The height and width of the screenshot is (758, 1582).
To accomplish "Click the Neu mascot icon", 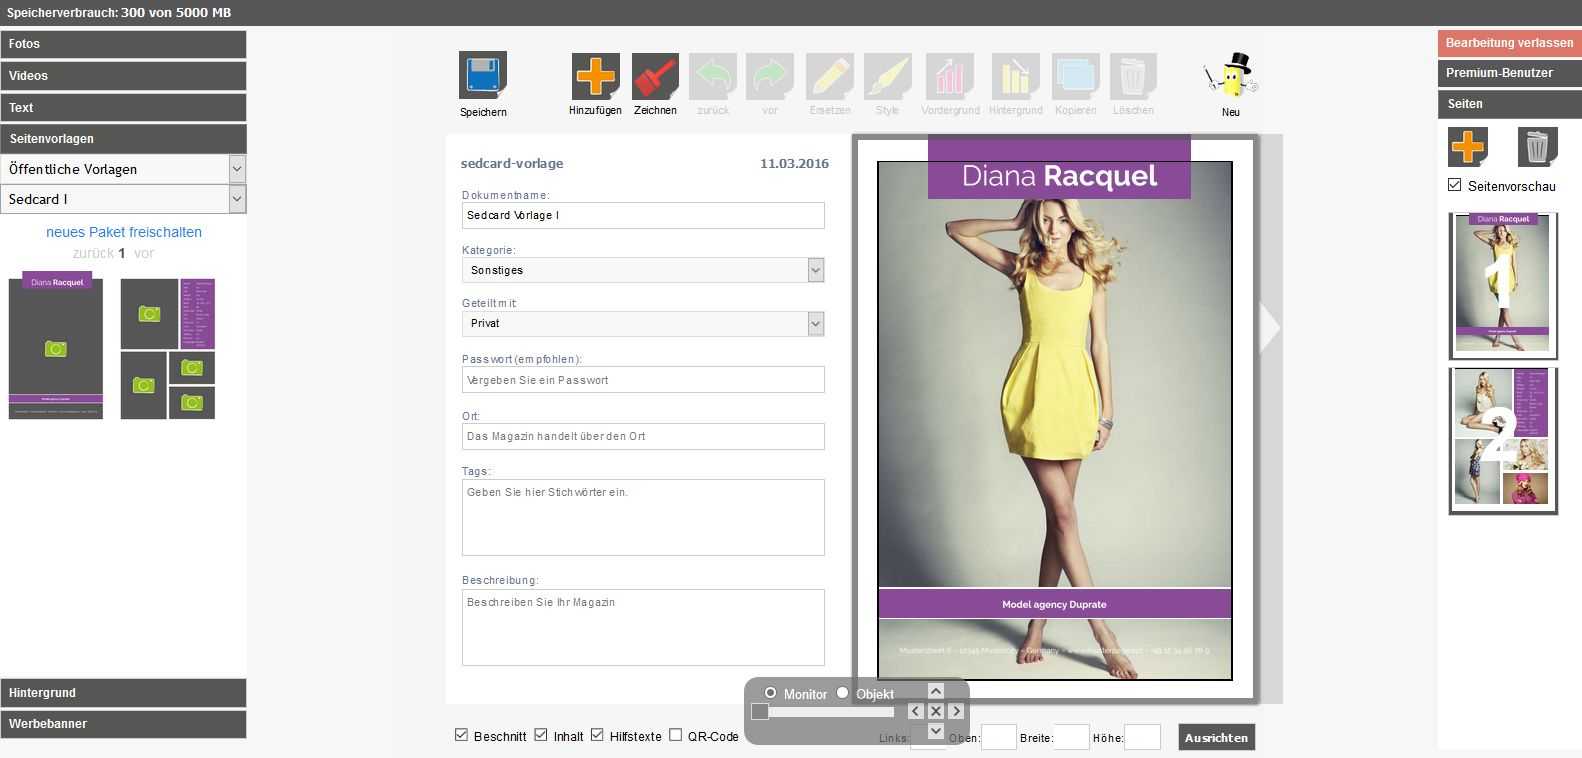I will pos(1231,77).
